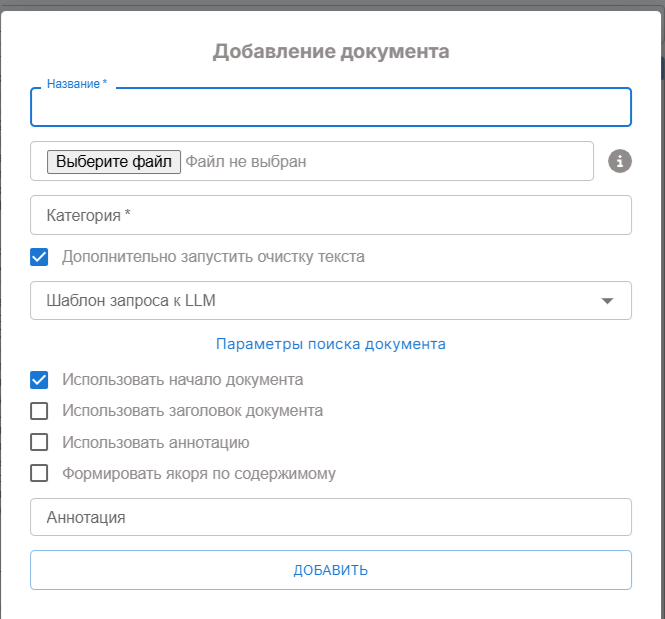The height and width of the screenshot is (619, 665).
Task: Uncheck 'Использовать начало документа' checkbox
Action: pyautogui.click(x=40, y=380)
